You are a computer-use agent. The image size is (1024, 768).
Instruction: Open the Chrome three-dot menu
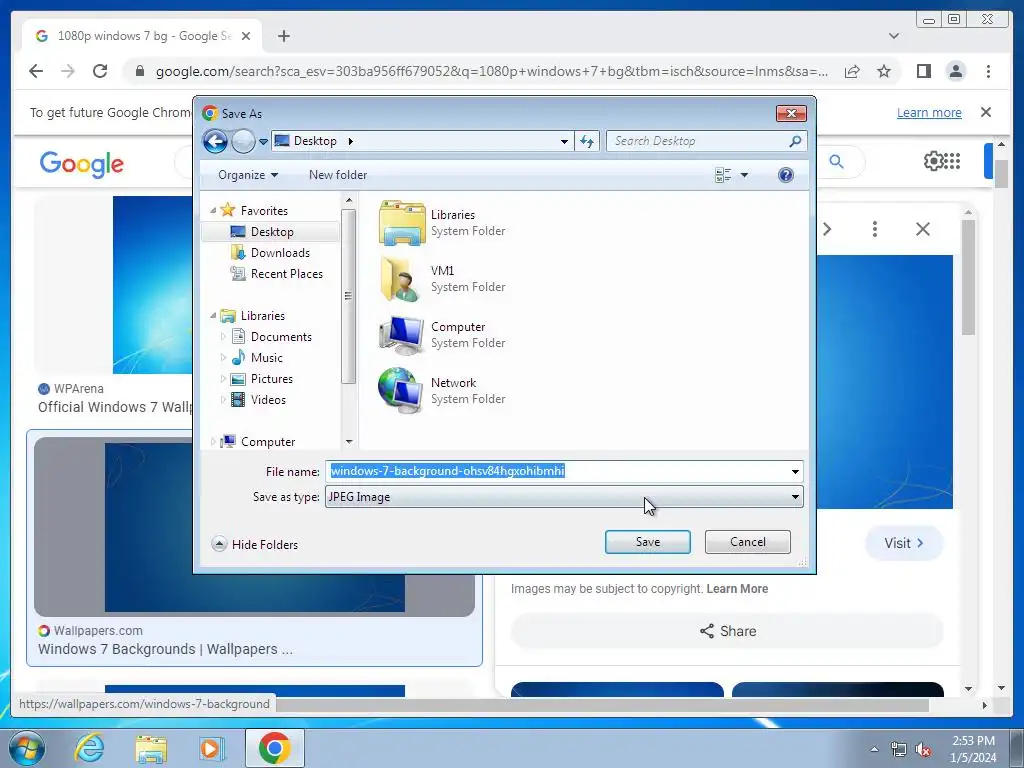pyautogui.click(x=988, y=71)
